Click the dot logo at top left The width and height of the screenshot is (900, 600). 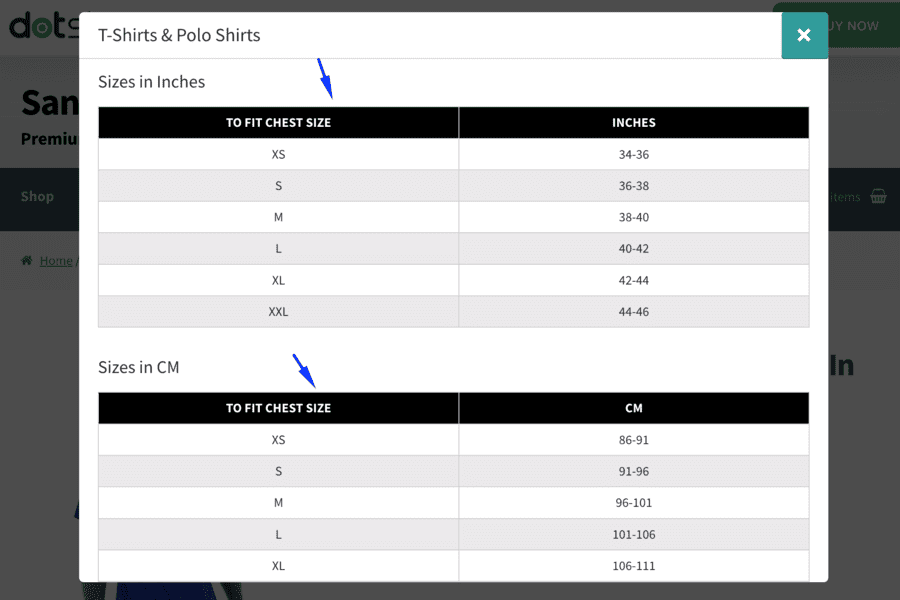coord(44,26)
